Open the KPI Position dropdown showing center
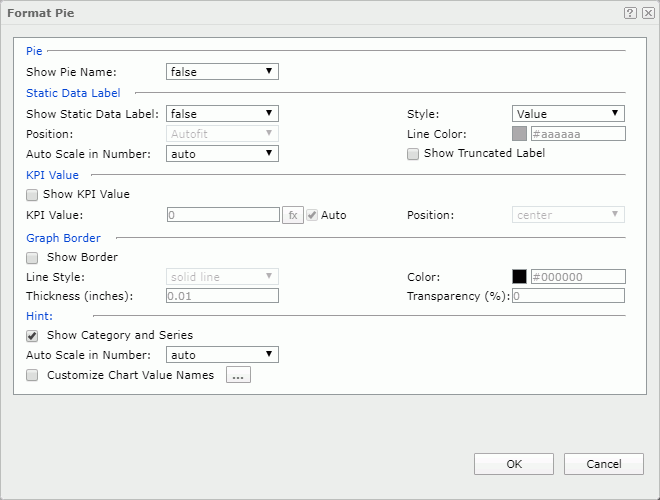Image resolution: width=660 pixels, height=500 pixels. pos(568,215)
